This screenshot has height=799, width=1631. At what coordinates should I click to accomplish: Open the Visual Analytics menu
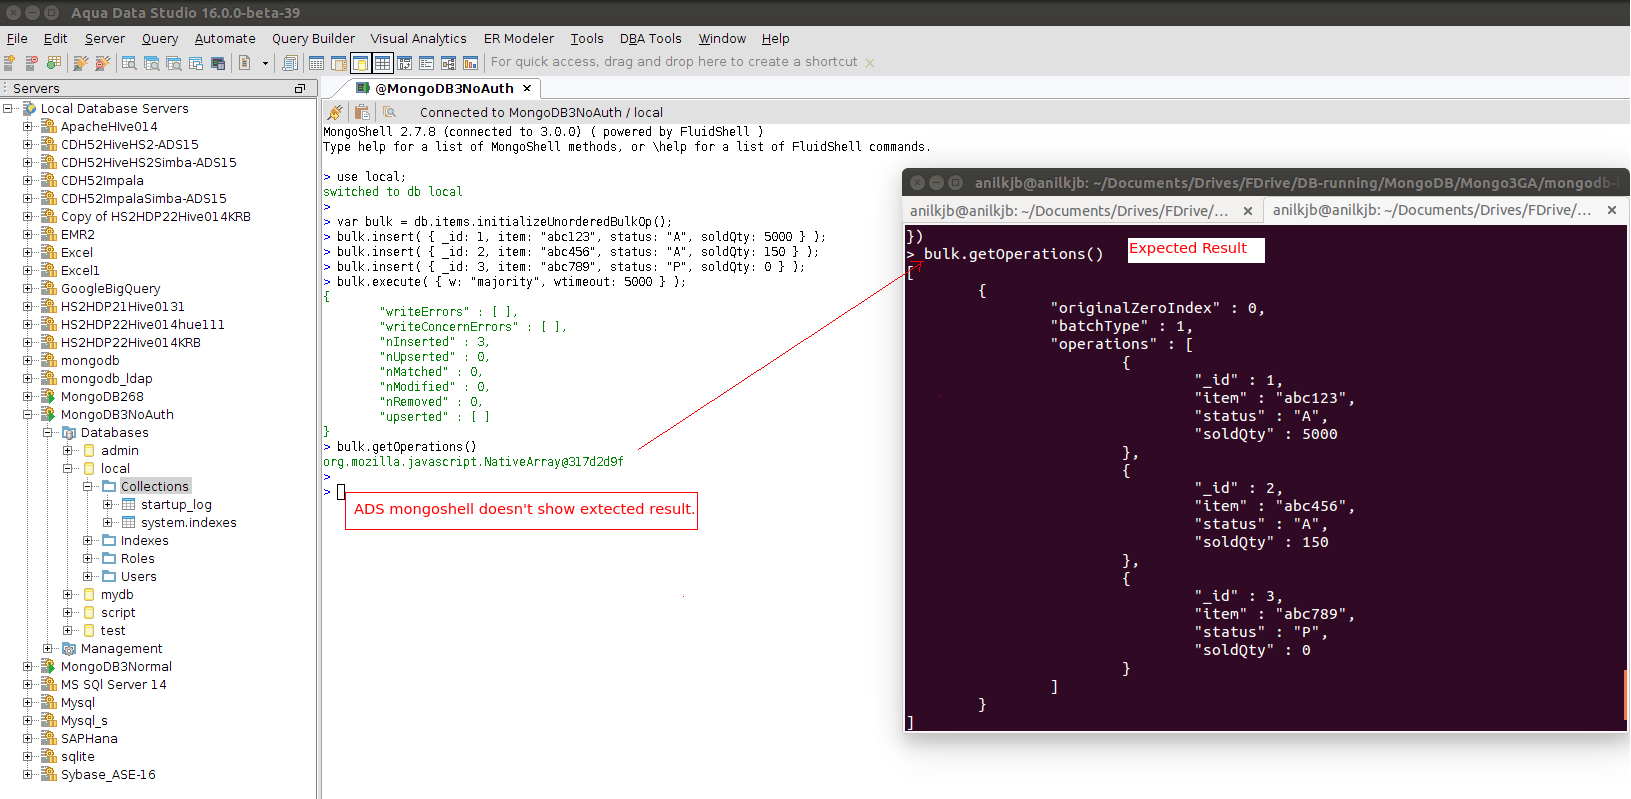[x=418, y=39]
